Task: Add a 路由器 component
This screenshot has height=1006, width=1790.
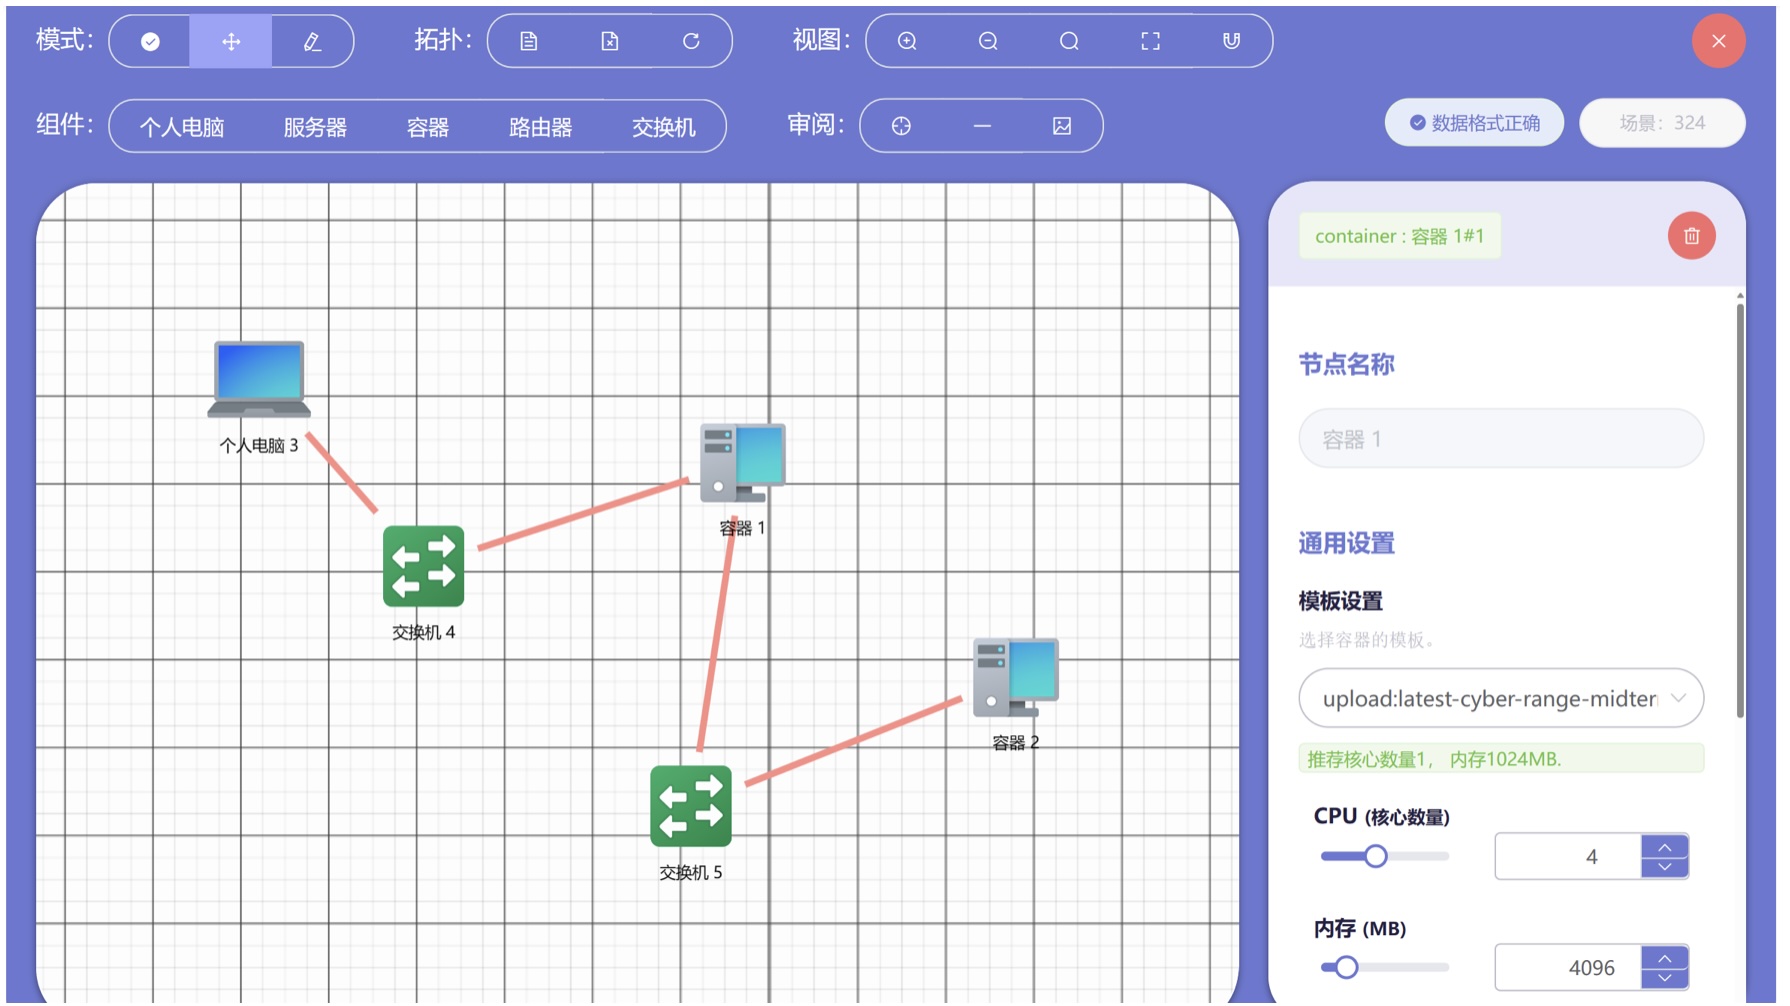Action: pyautogui.click(x=541, y=127)
